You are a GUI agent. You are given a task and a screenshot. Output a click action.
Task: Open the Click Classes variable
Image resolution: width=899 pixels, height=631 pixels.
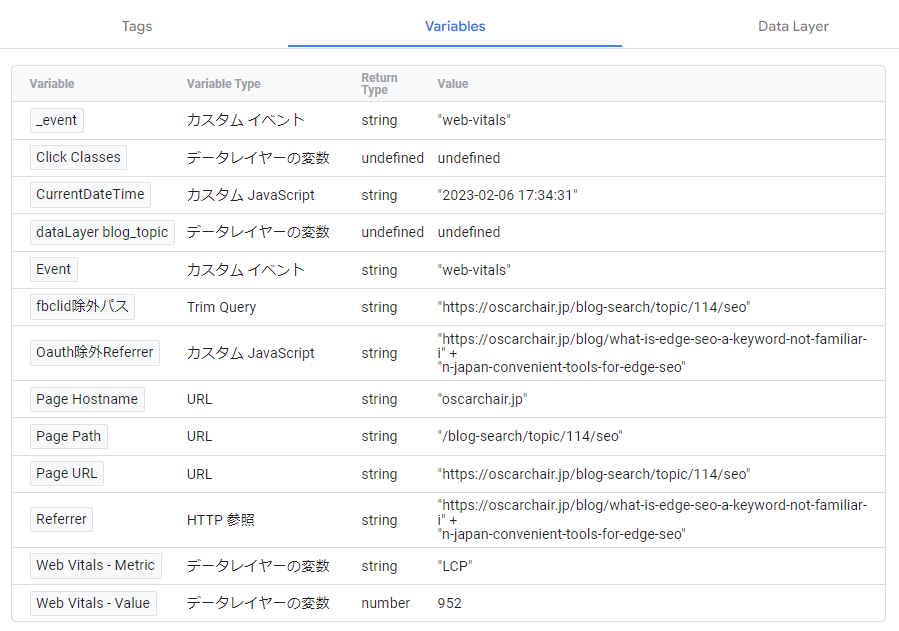(x=78, y=157)
